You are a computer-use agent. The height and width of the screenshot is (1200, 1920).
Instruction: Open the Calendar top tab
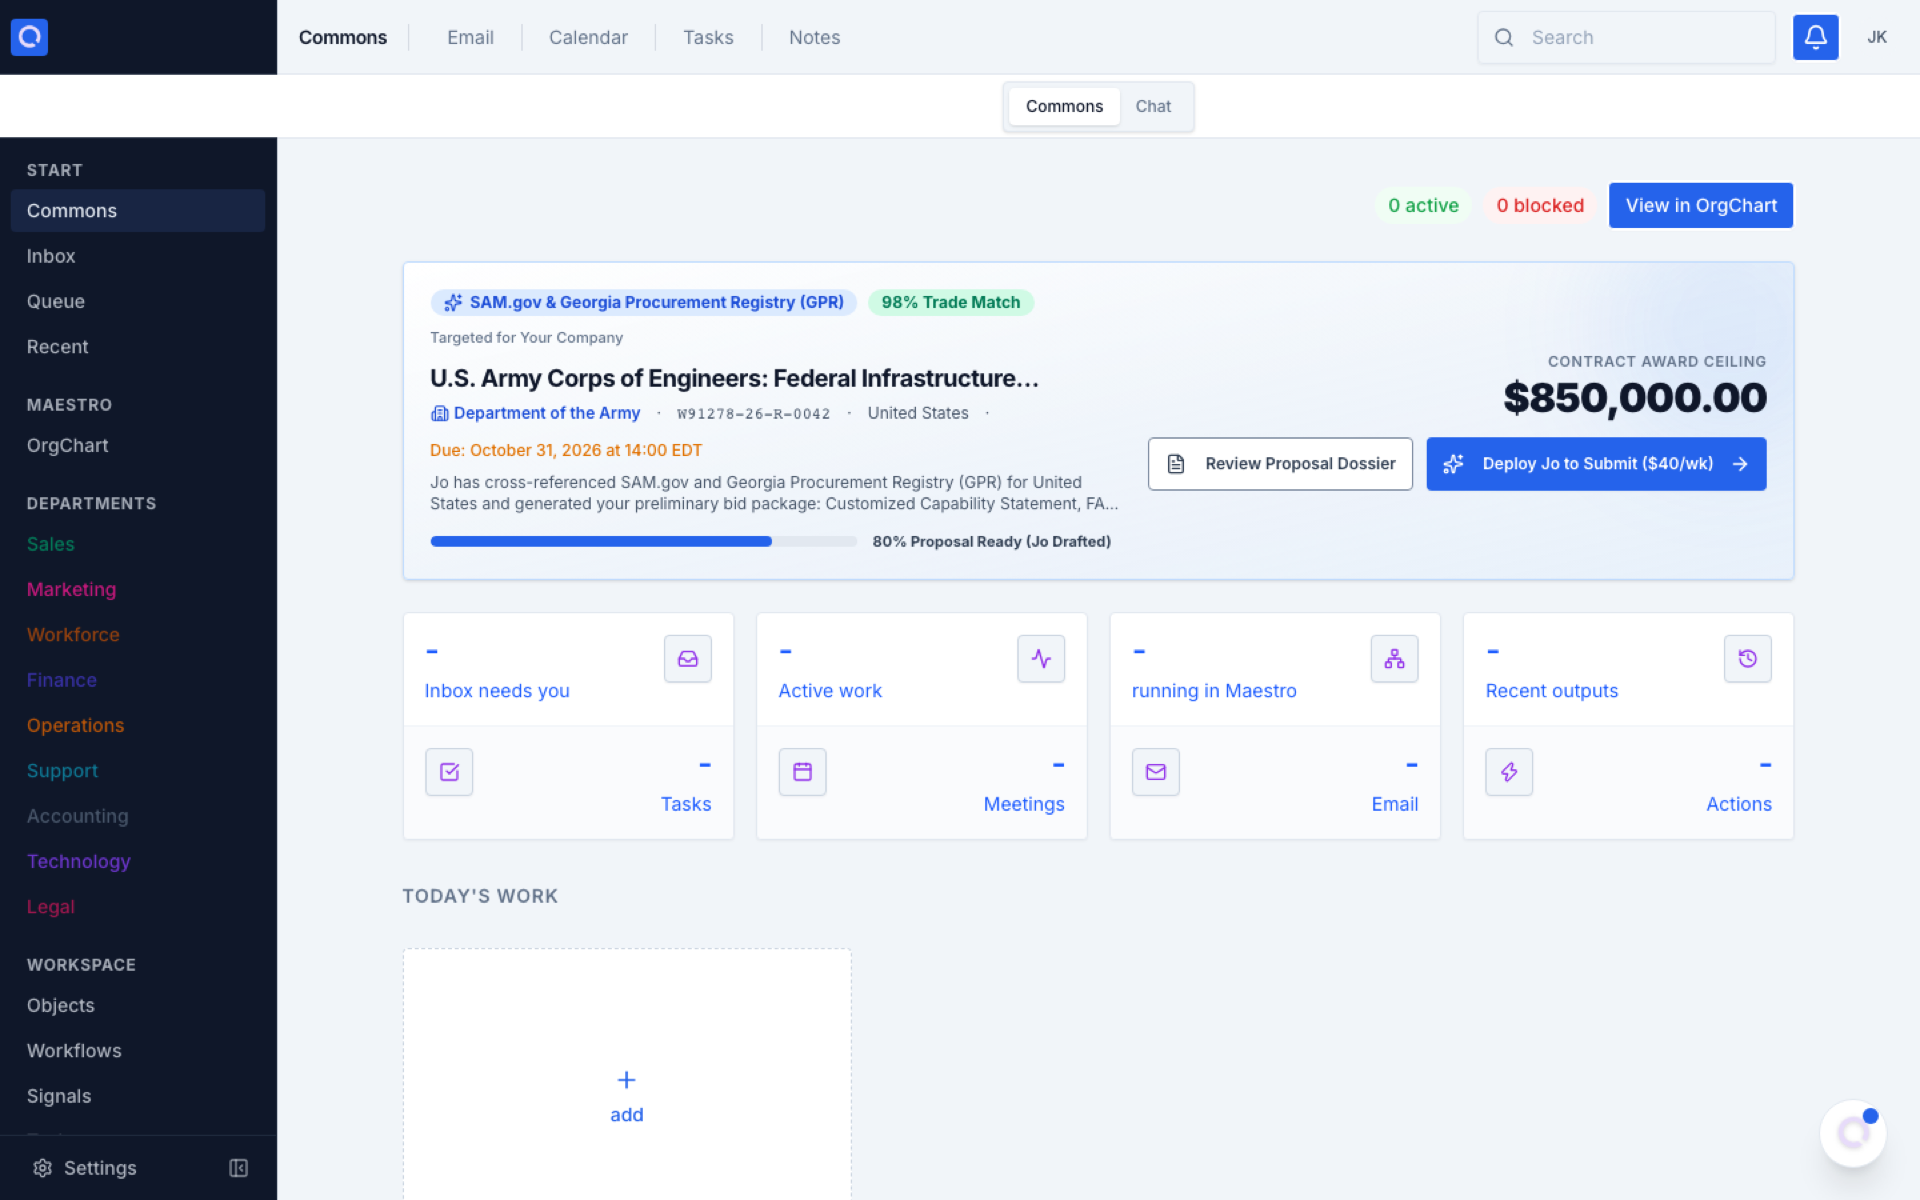pos(588,37)
